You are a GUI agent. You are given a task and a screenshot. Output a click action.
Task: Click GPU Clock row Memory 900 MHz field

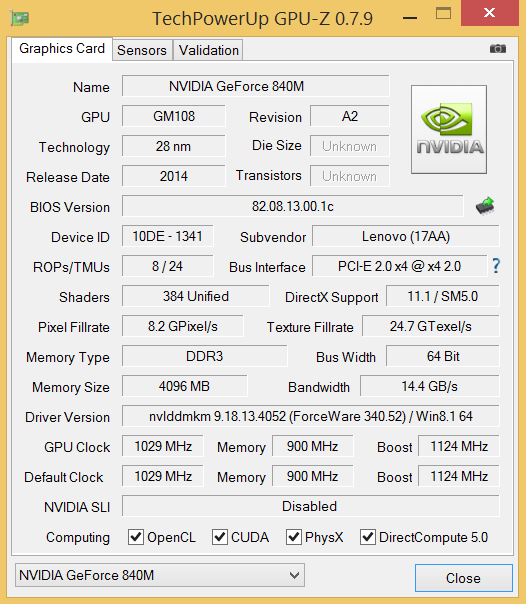(x=313, y=446)
